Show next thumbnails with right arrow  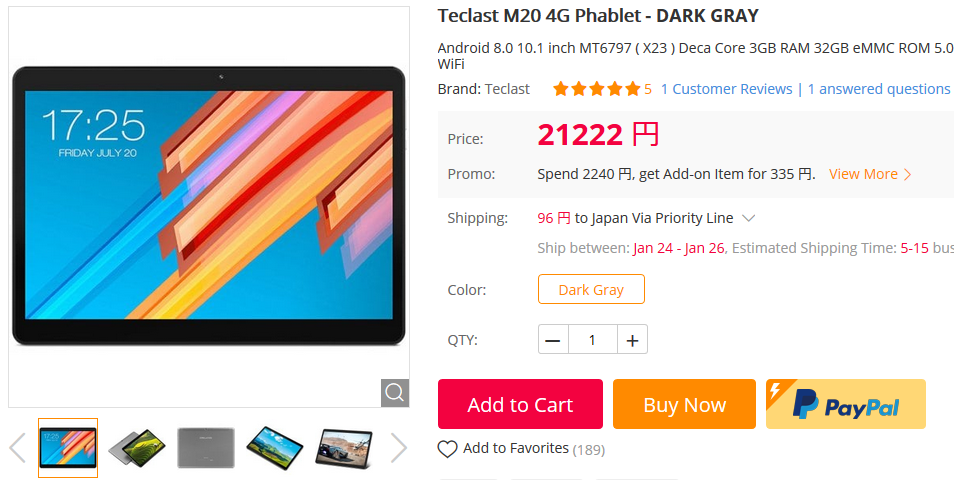click(x=399, y=448)
